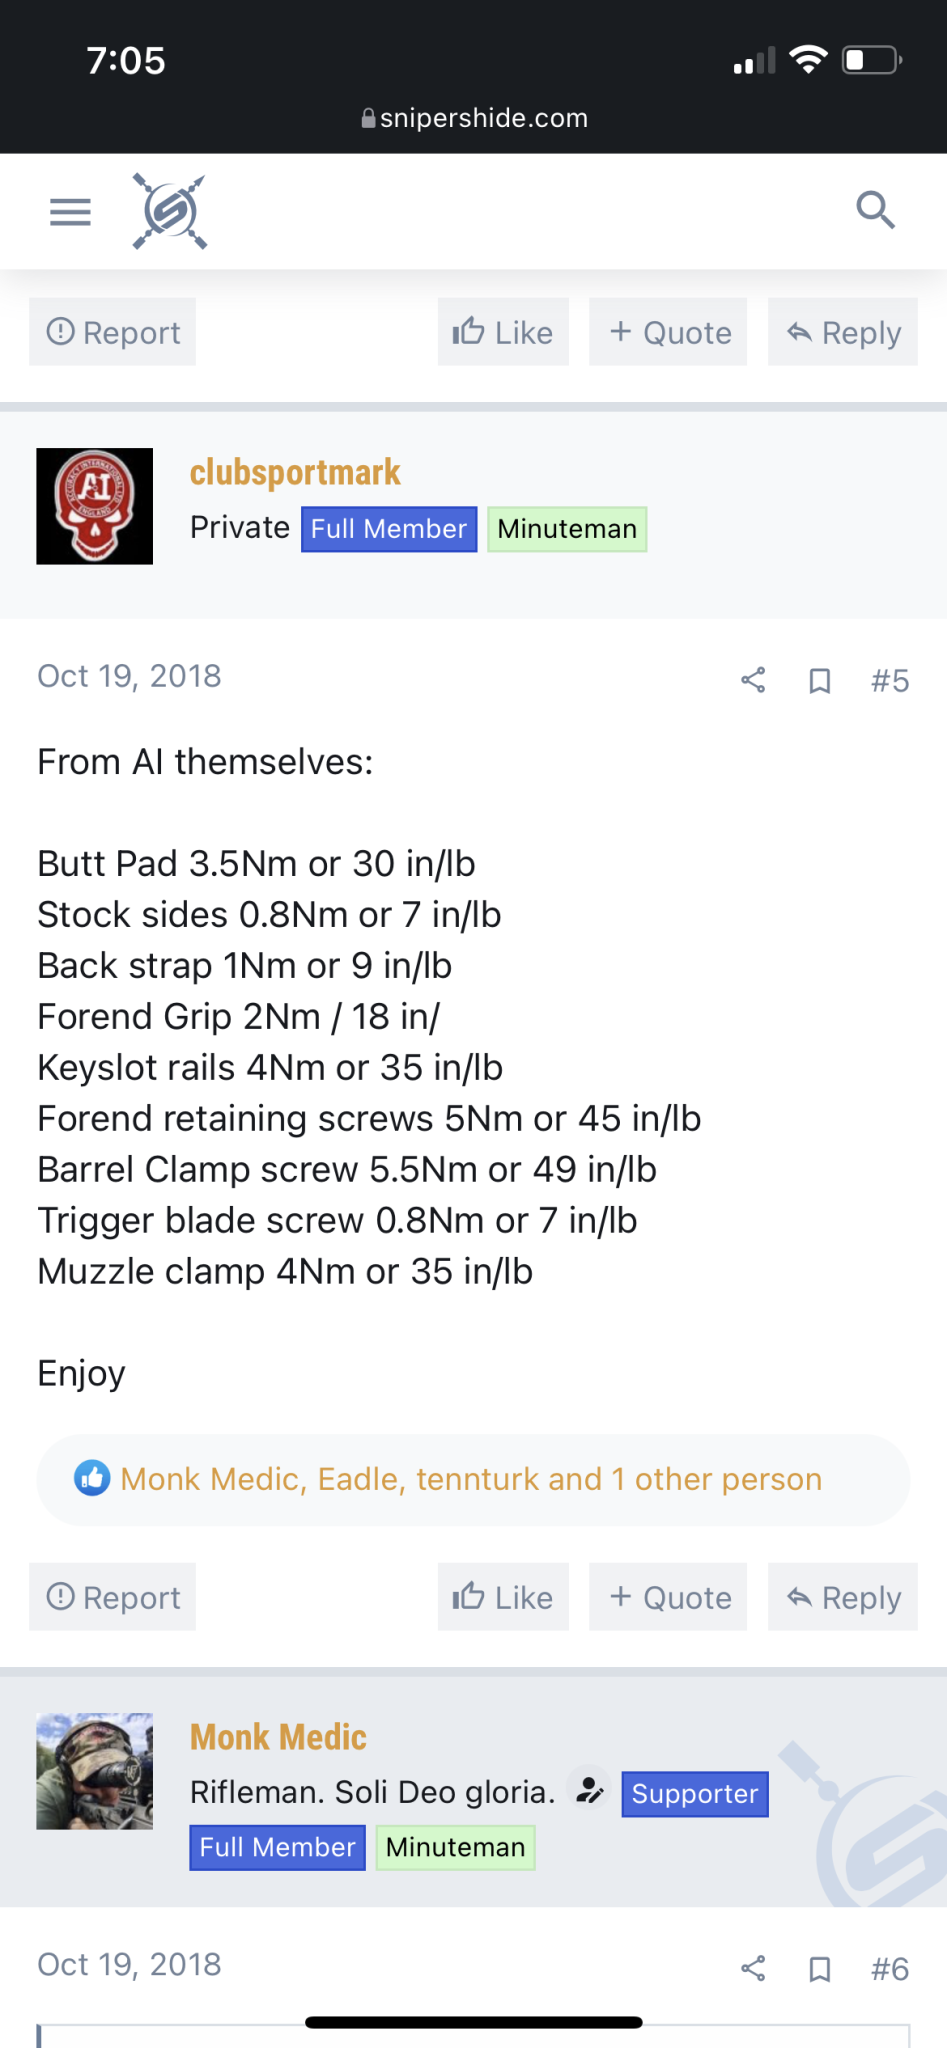The height and width of the screenshot is (2048, 947).
Task: Tap the snipershide.com address bar
Action: point(474,118)
